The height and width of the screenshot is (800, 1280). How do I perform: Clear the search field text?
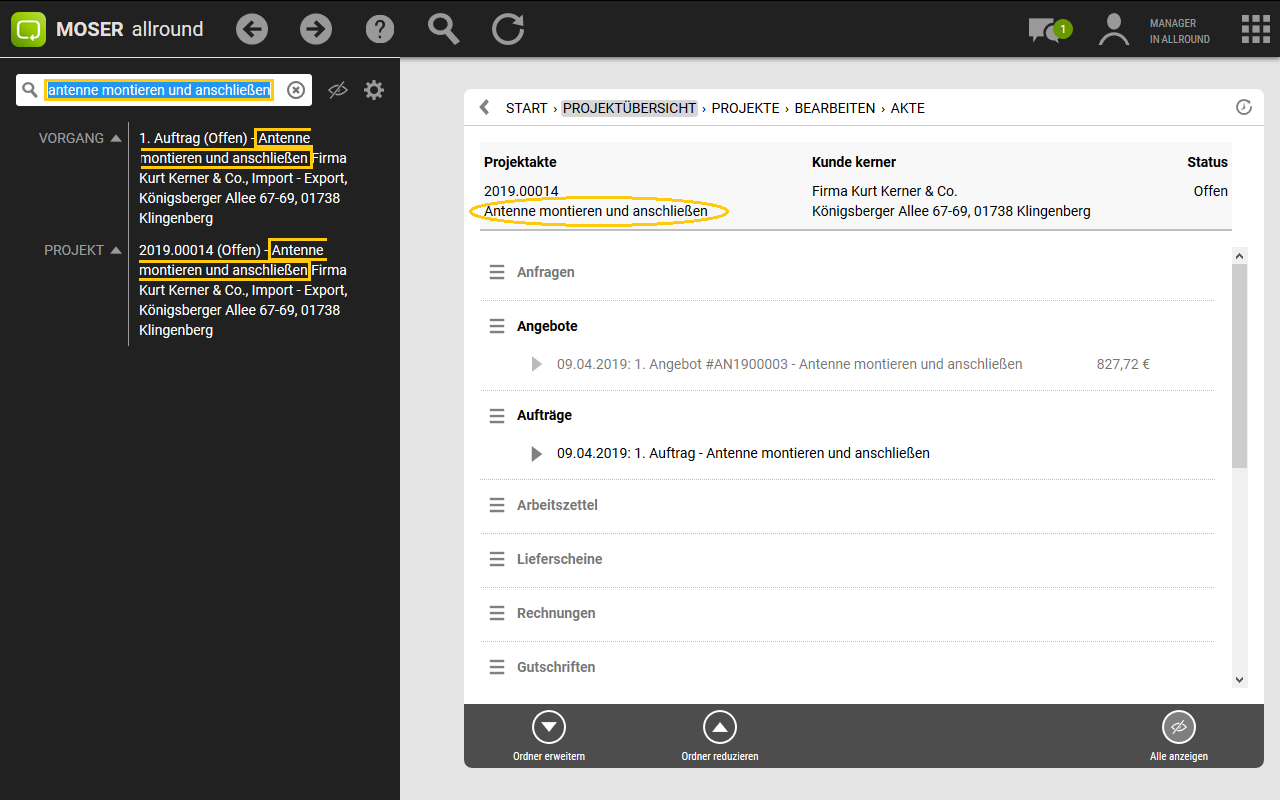(296, 90)
